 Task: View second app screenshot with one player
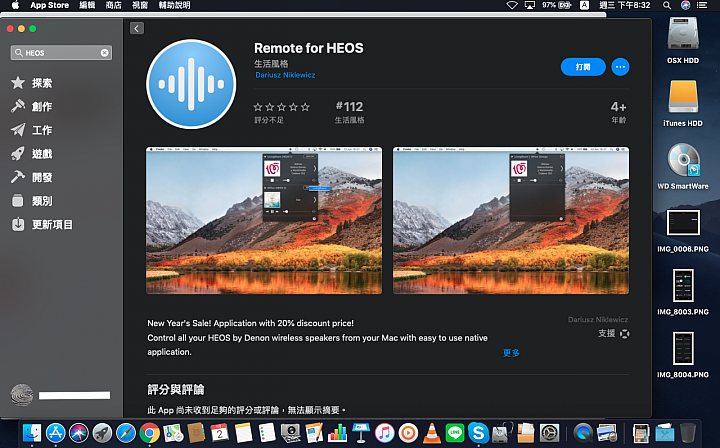coord(511,220)
